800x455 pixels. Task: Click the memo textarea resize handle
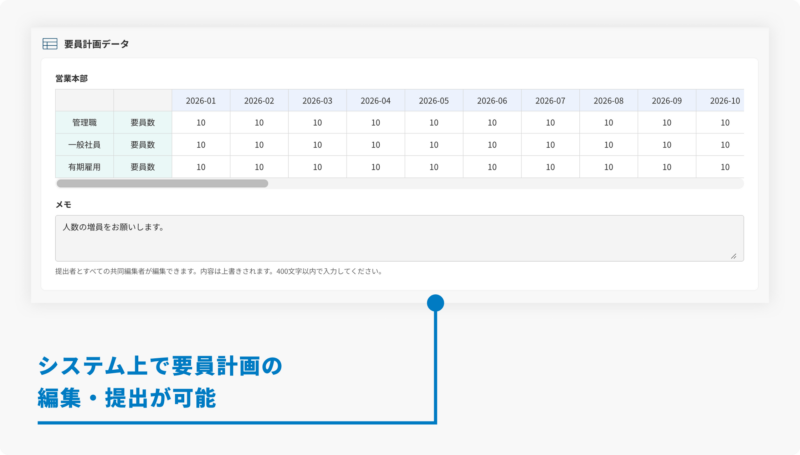(x=733, y=256)
